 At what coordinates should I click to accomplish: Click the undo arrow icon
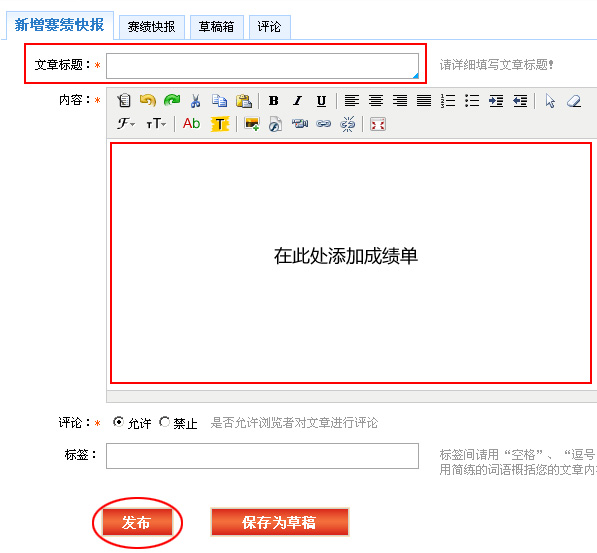(148, 101)
